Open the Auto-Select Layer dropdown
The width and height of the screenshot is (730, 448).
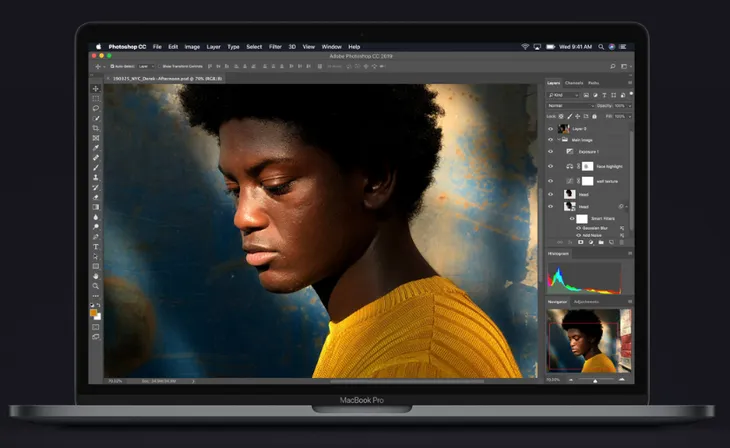(x=146, y=66)
